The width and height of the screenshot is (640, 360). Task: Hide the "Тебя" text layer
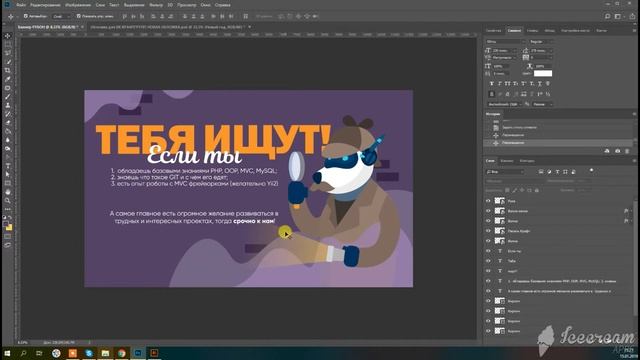[x=488, y=261]
